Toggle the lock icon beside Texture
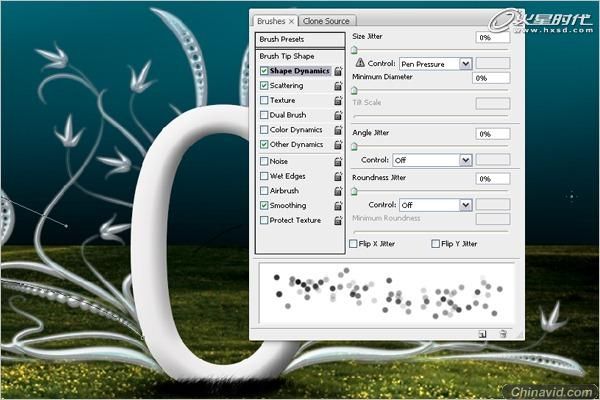This screenshot has width=600, height=400. (x=338, y=100)
